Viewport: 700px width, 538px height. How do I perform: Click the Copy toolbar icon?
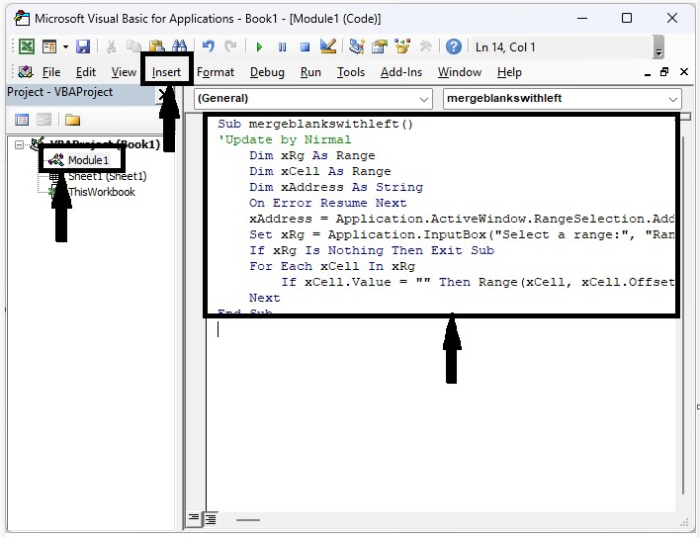click(x=133, y=46)
